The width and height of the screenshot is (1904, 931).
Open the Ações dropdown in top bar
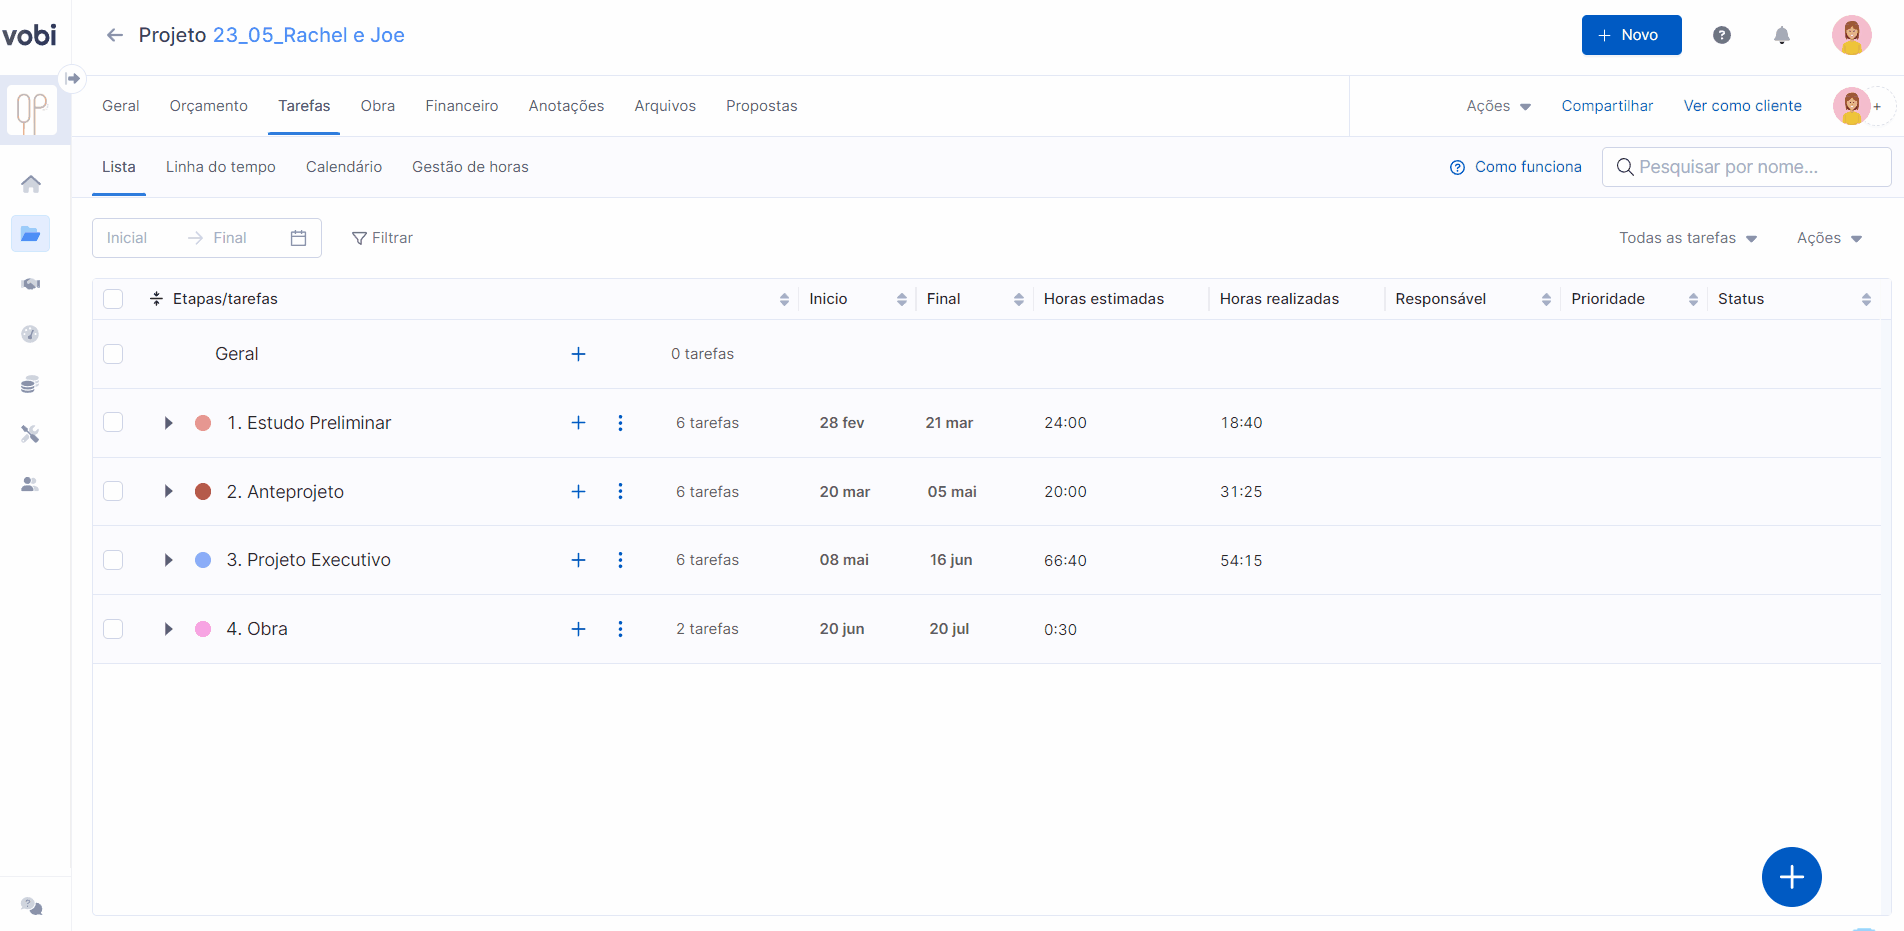1498,106
